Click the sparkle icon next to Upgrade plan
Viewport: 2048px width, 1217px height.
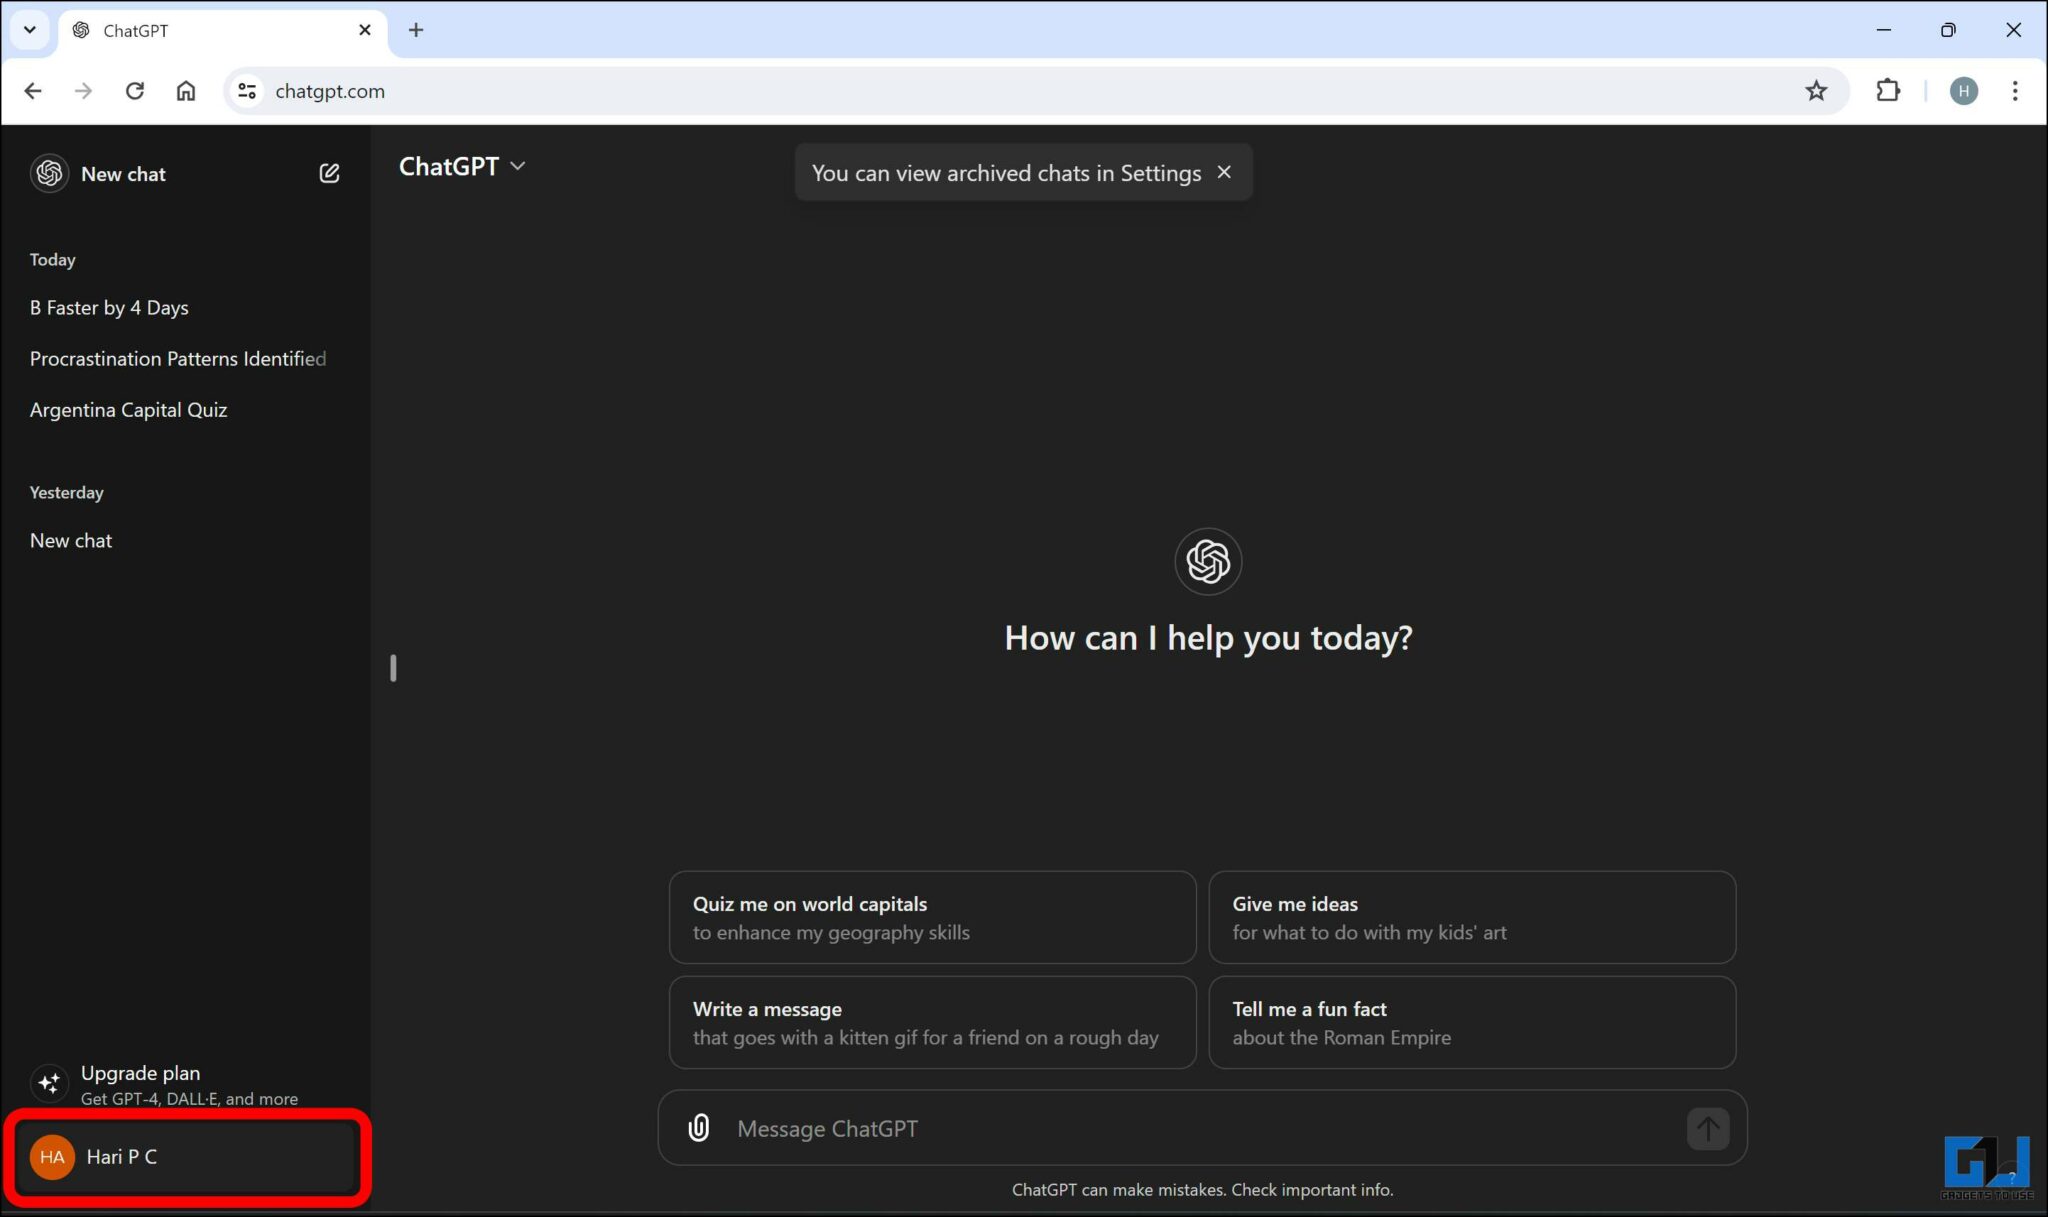tap(48, 1083)
